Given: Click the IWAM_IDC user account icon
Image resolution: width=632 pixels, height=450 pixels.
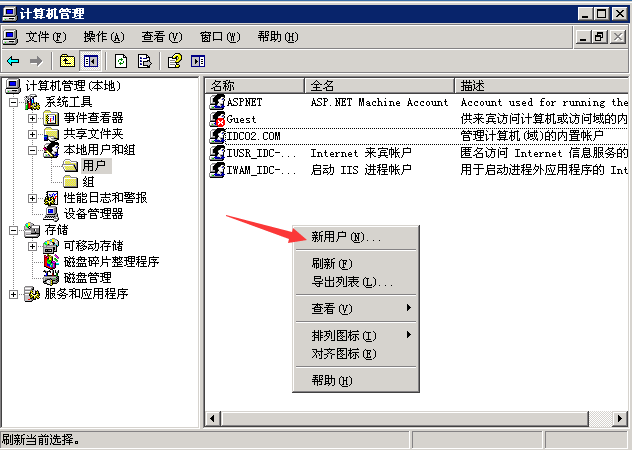Looking at the screenshot, I should click(217, 170).
